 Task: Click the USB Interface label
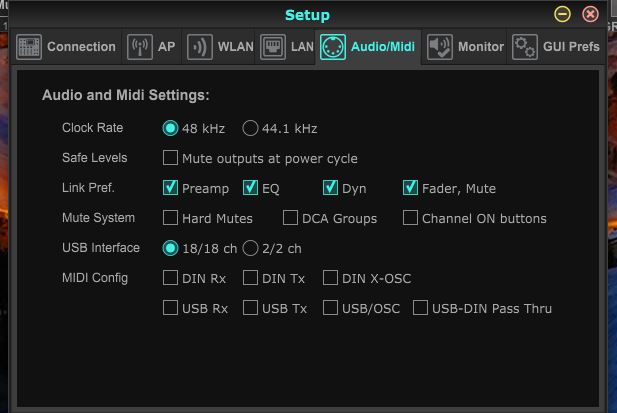click(101, 248)
